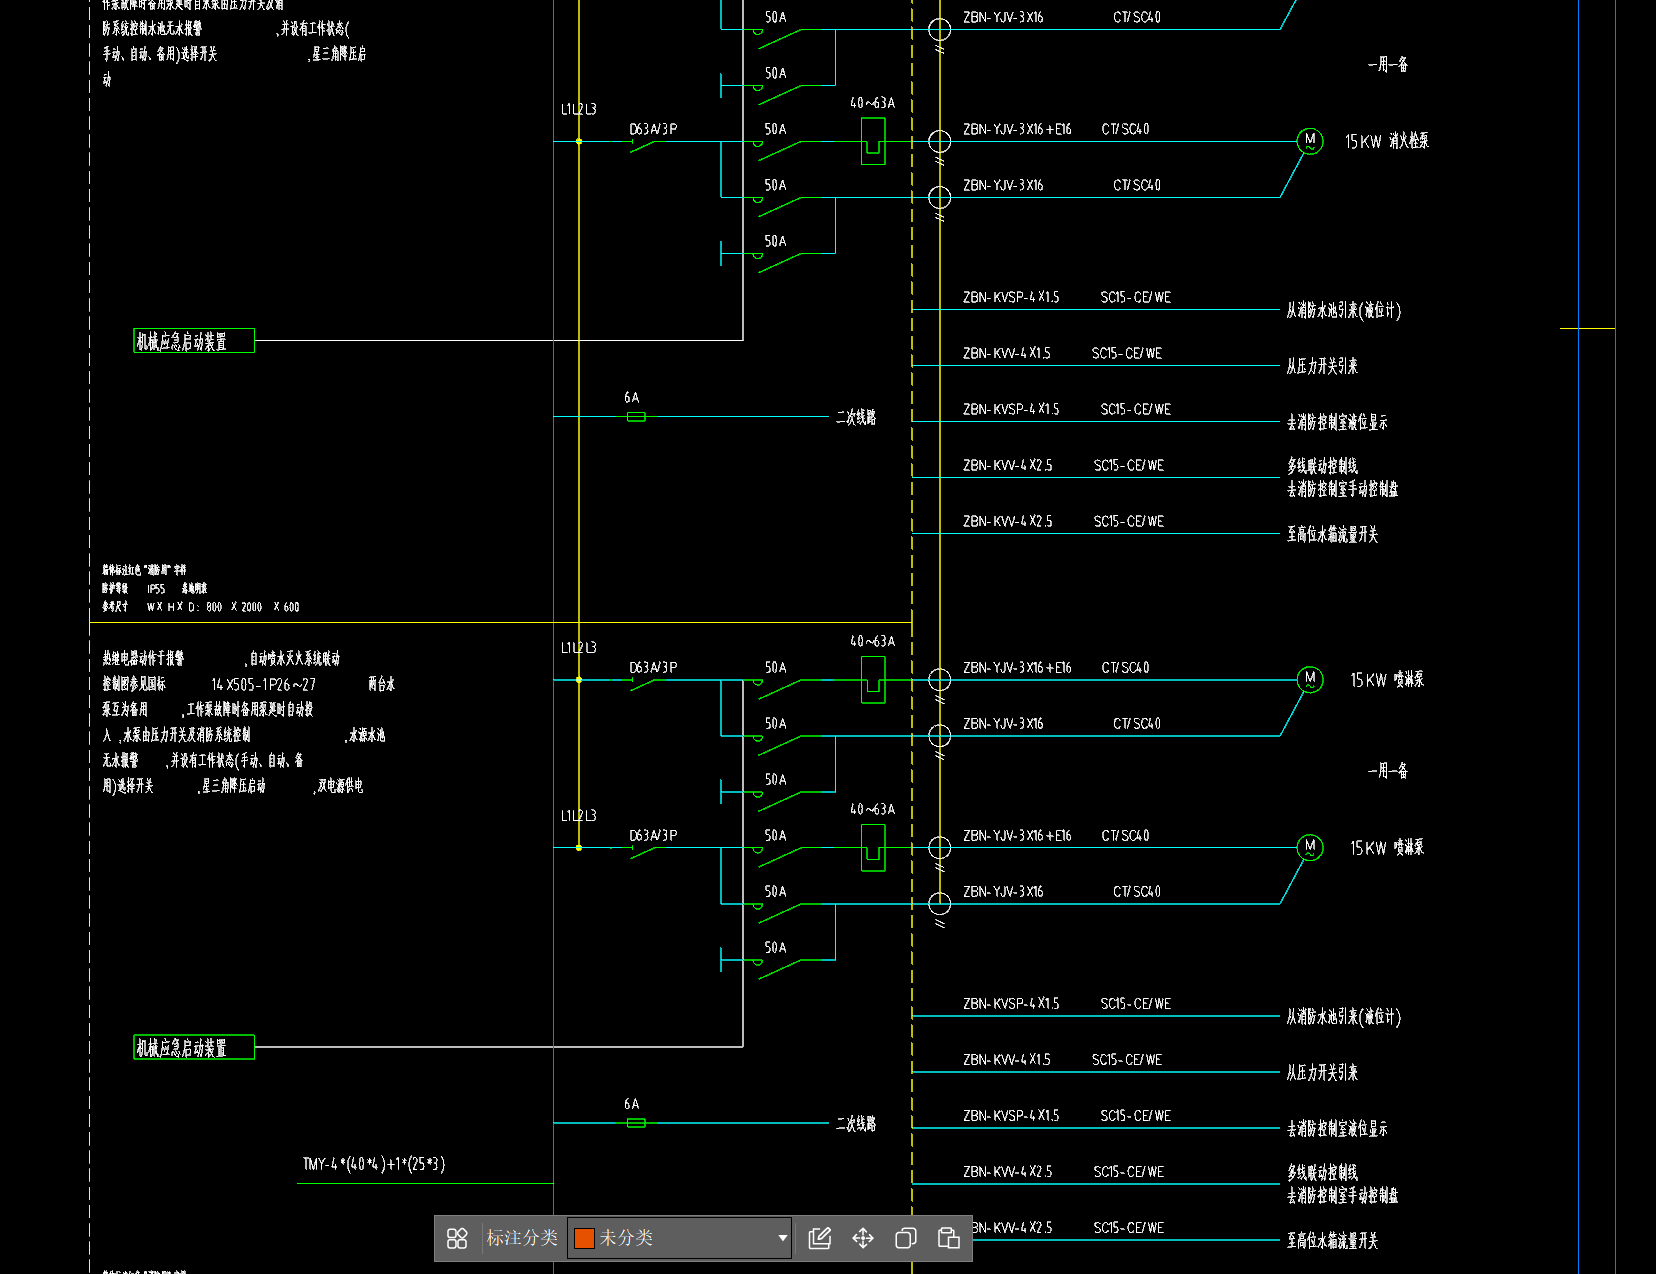1656x1274 pixels.
Task: Pick the orange swatch beside 未分类
Action: [x=584, y=1238]
